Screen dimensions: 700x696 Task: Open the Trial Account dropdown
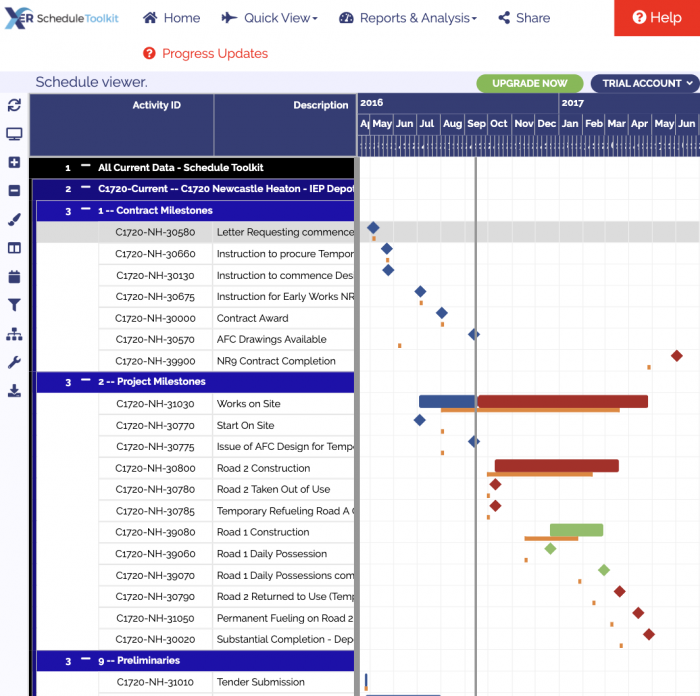pyautogui.click(x=645, y=83)
